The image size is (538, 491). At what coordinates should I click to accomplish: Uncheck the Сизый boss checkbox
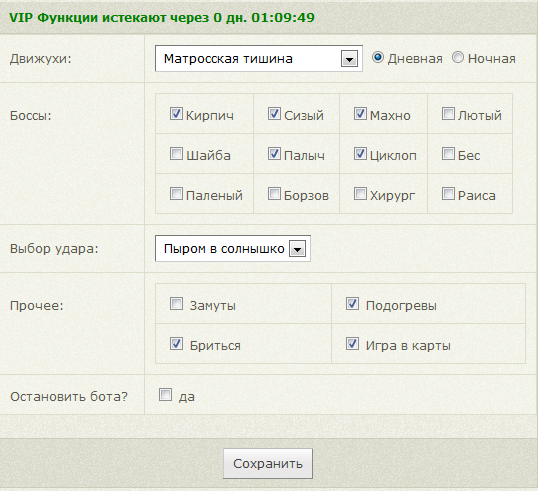coord(274,113)
